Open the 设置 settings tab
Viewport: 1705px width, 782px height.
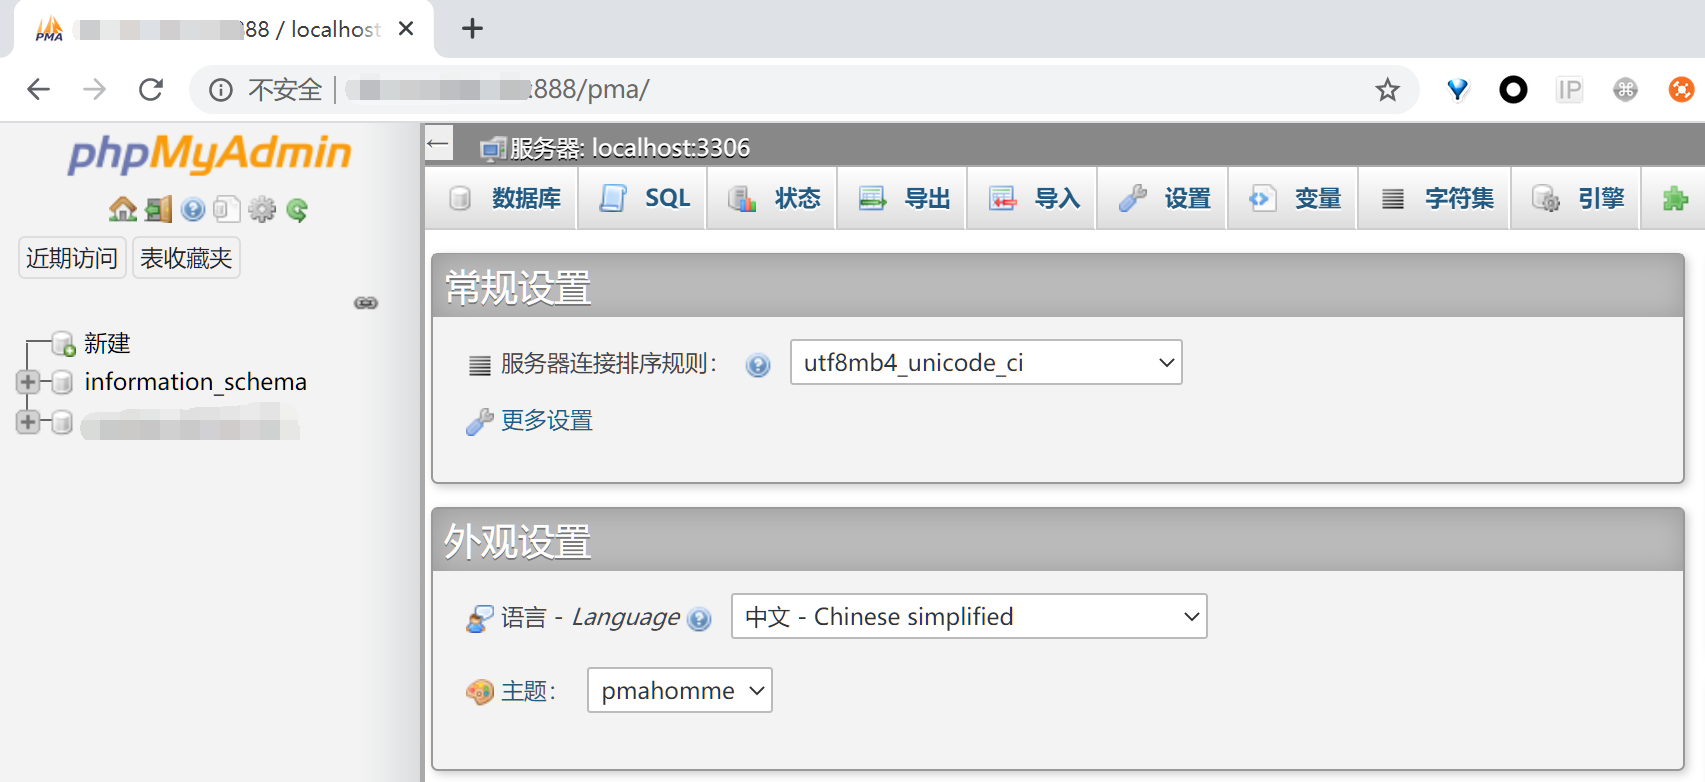click(x=1163, y=199)
